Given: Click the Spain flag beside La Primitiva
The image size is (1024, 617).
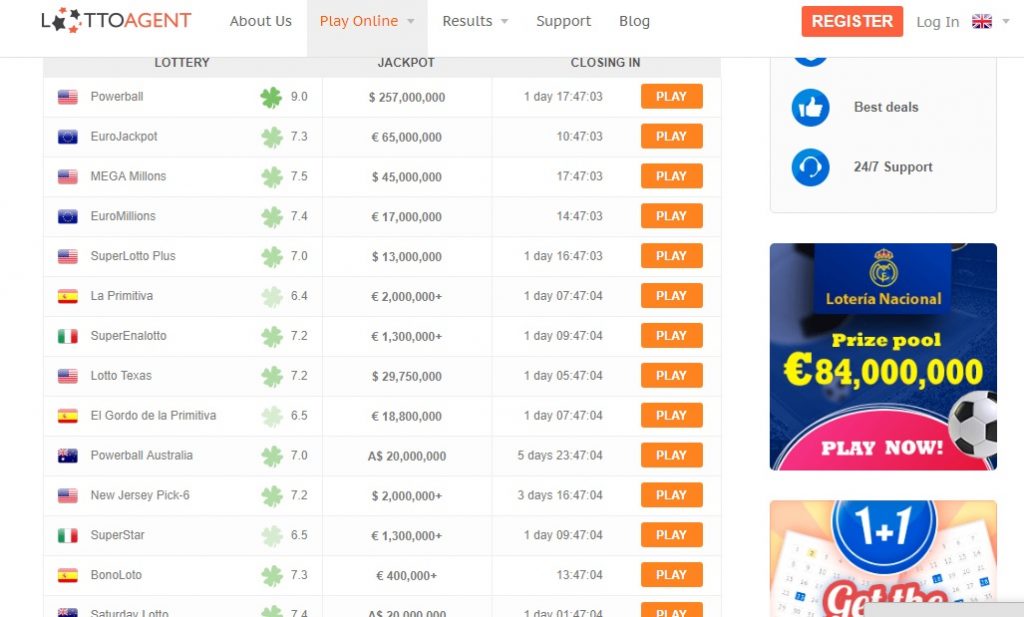Looking at the screenshot, I should click(67, 296).
